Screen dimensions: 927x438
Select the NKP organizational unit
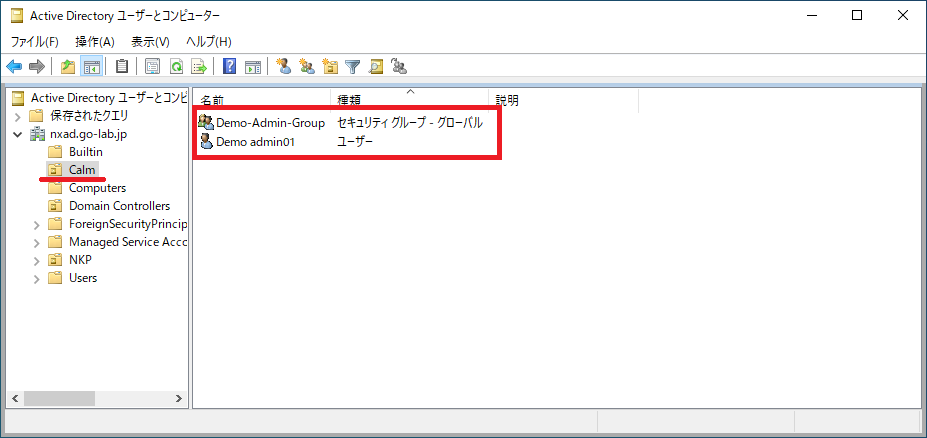(80, 260)
